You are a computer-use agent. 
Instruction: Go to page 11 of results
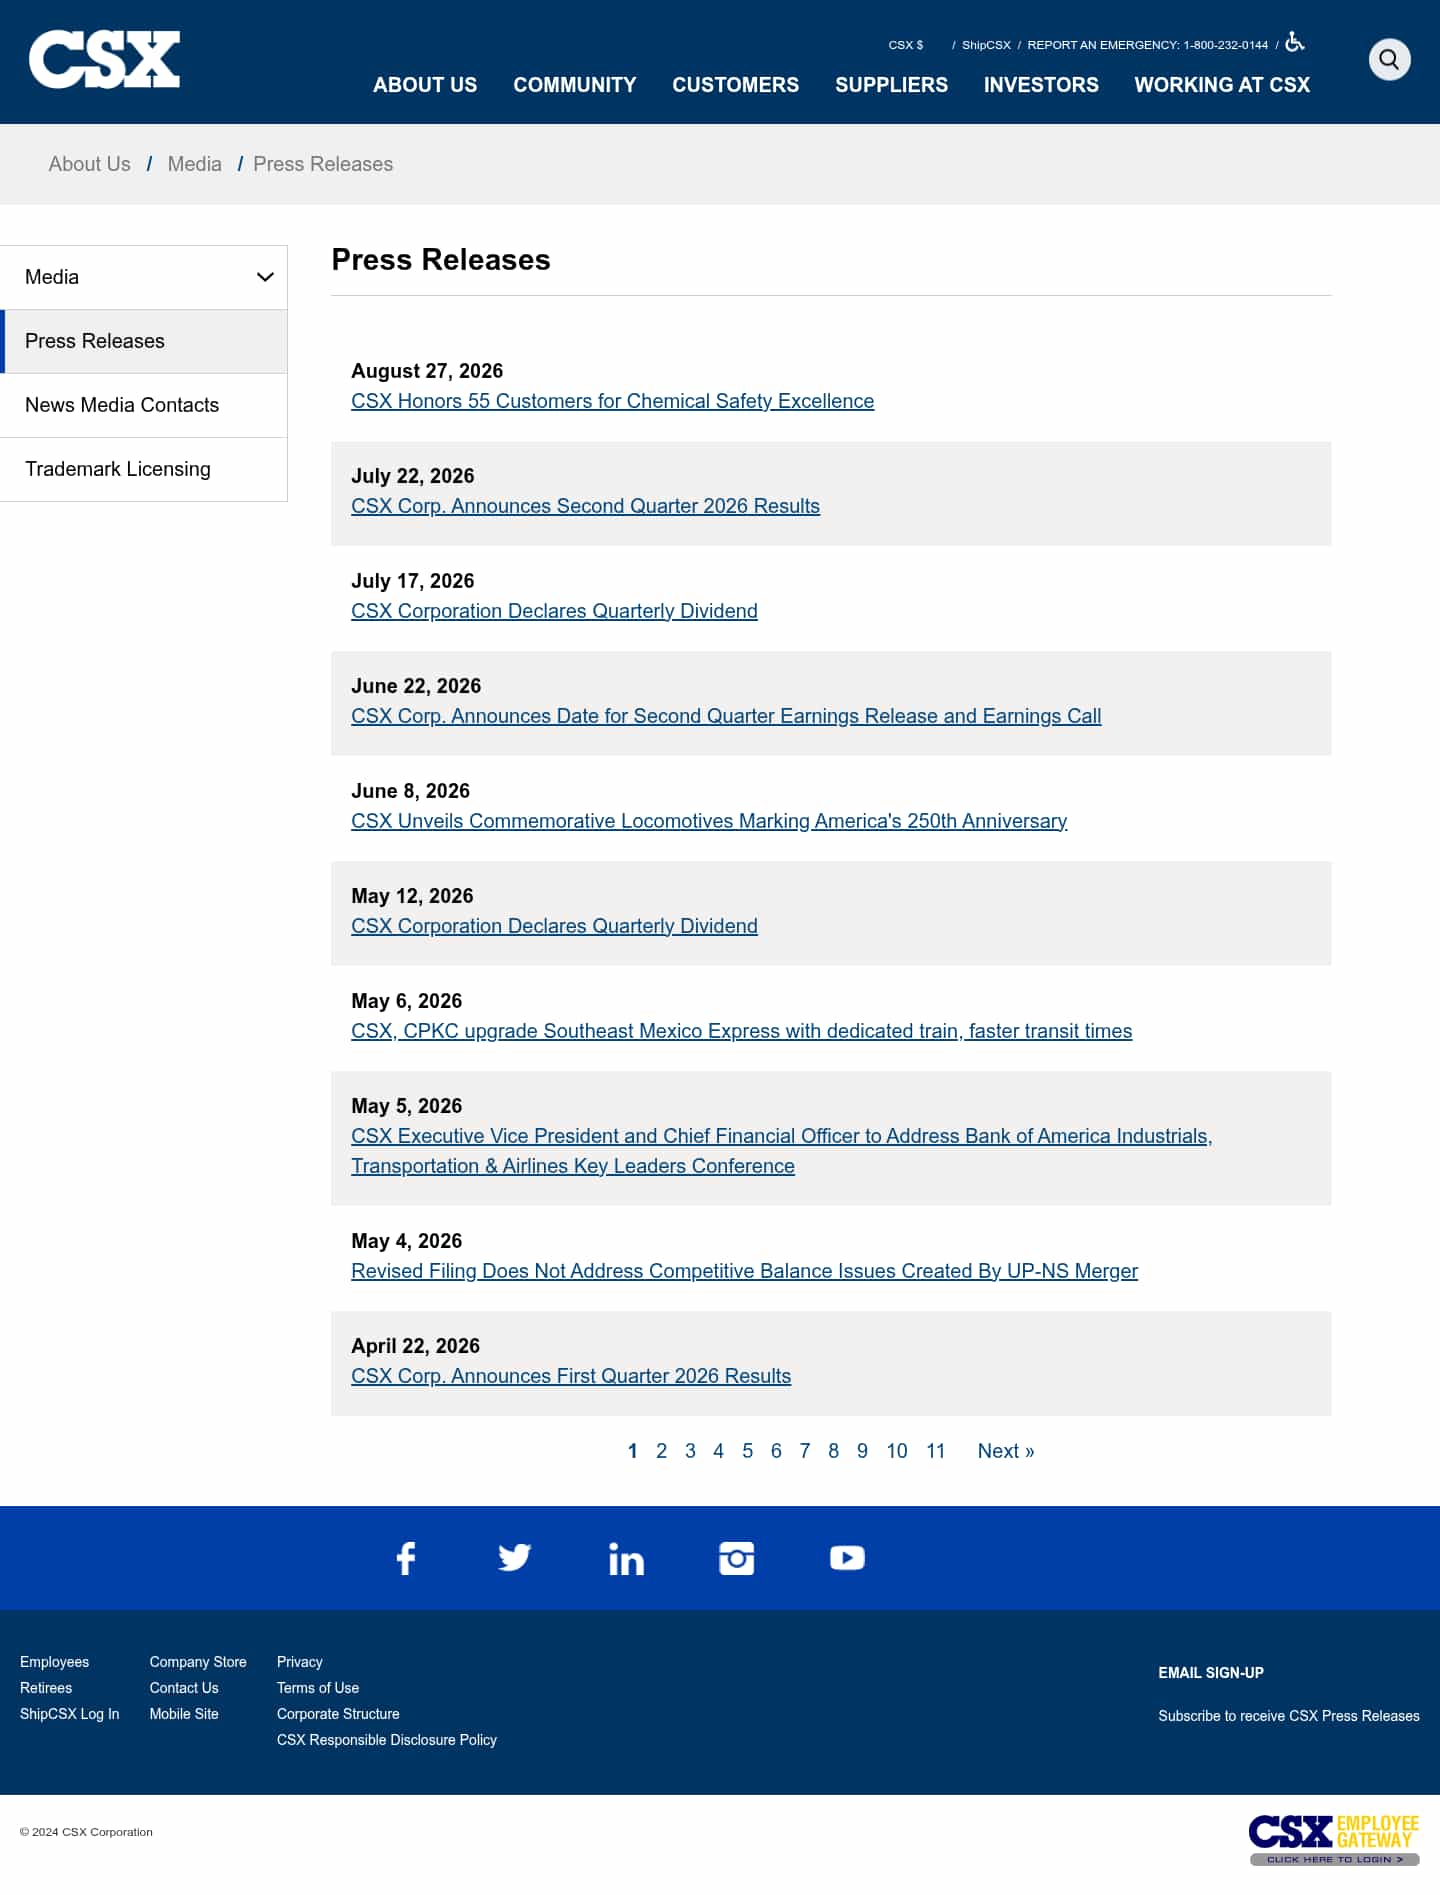936,1451
